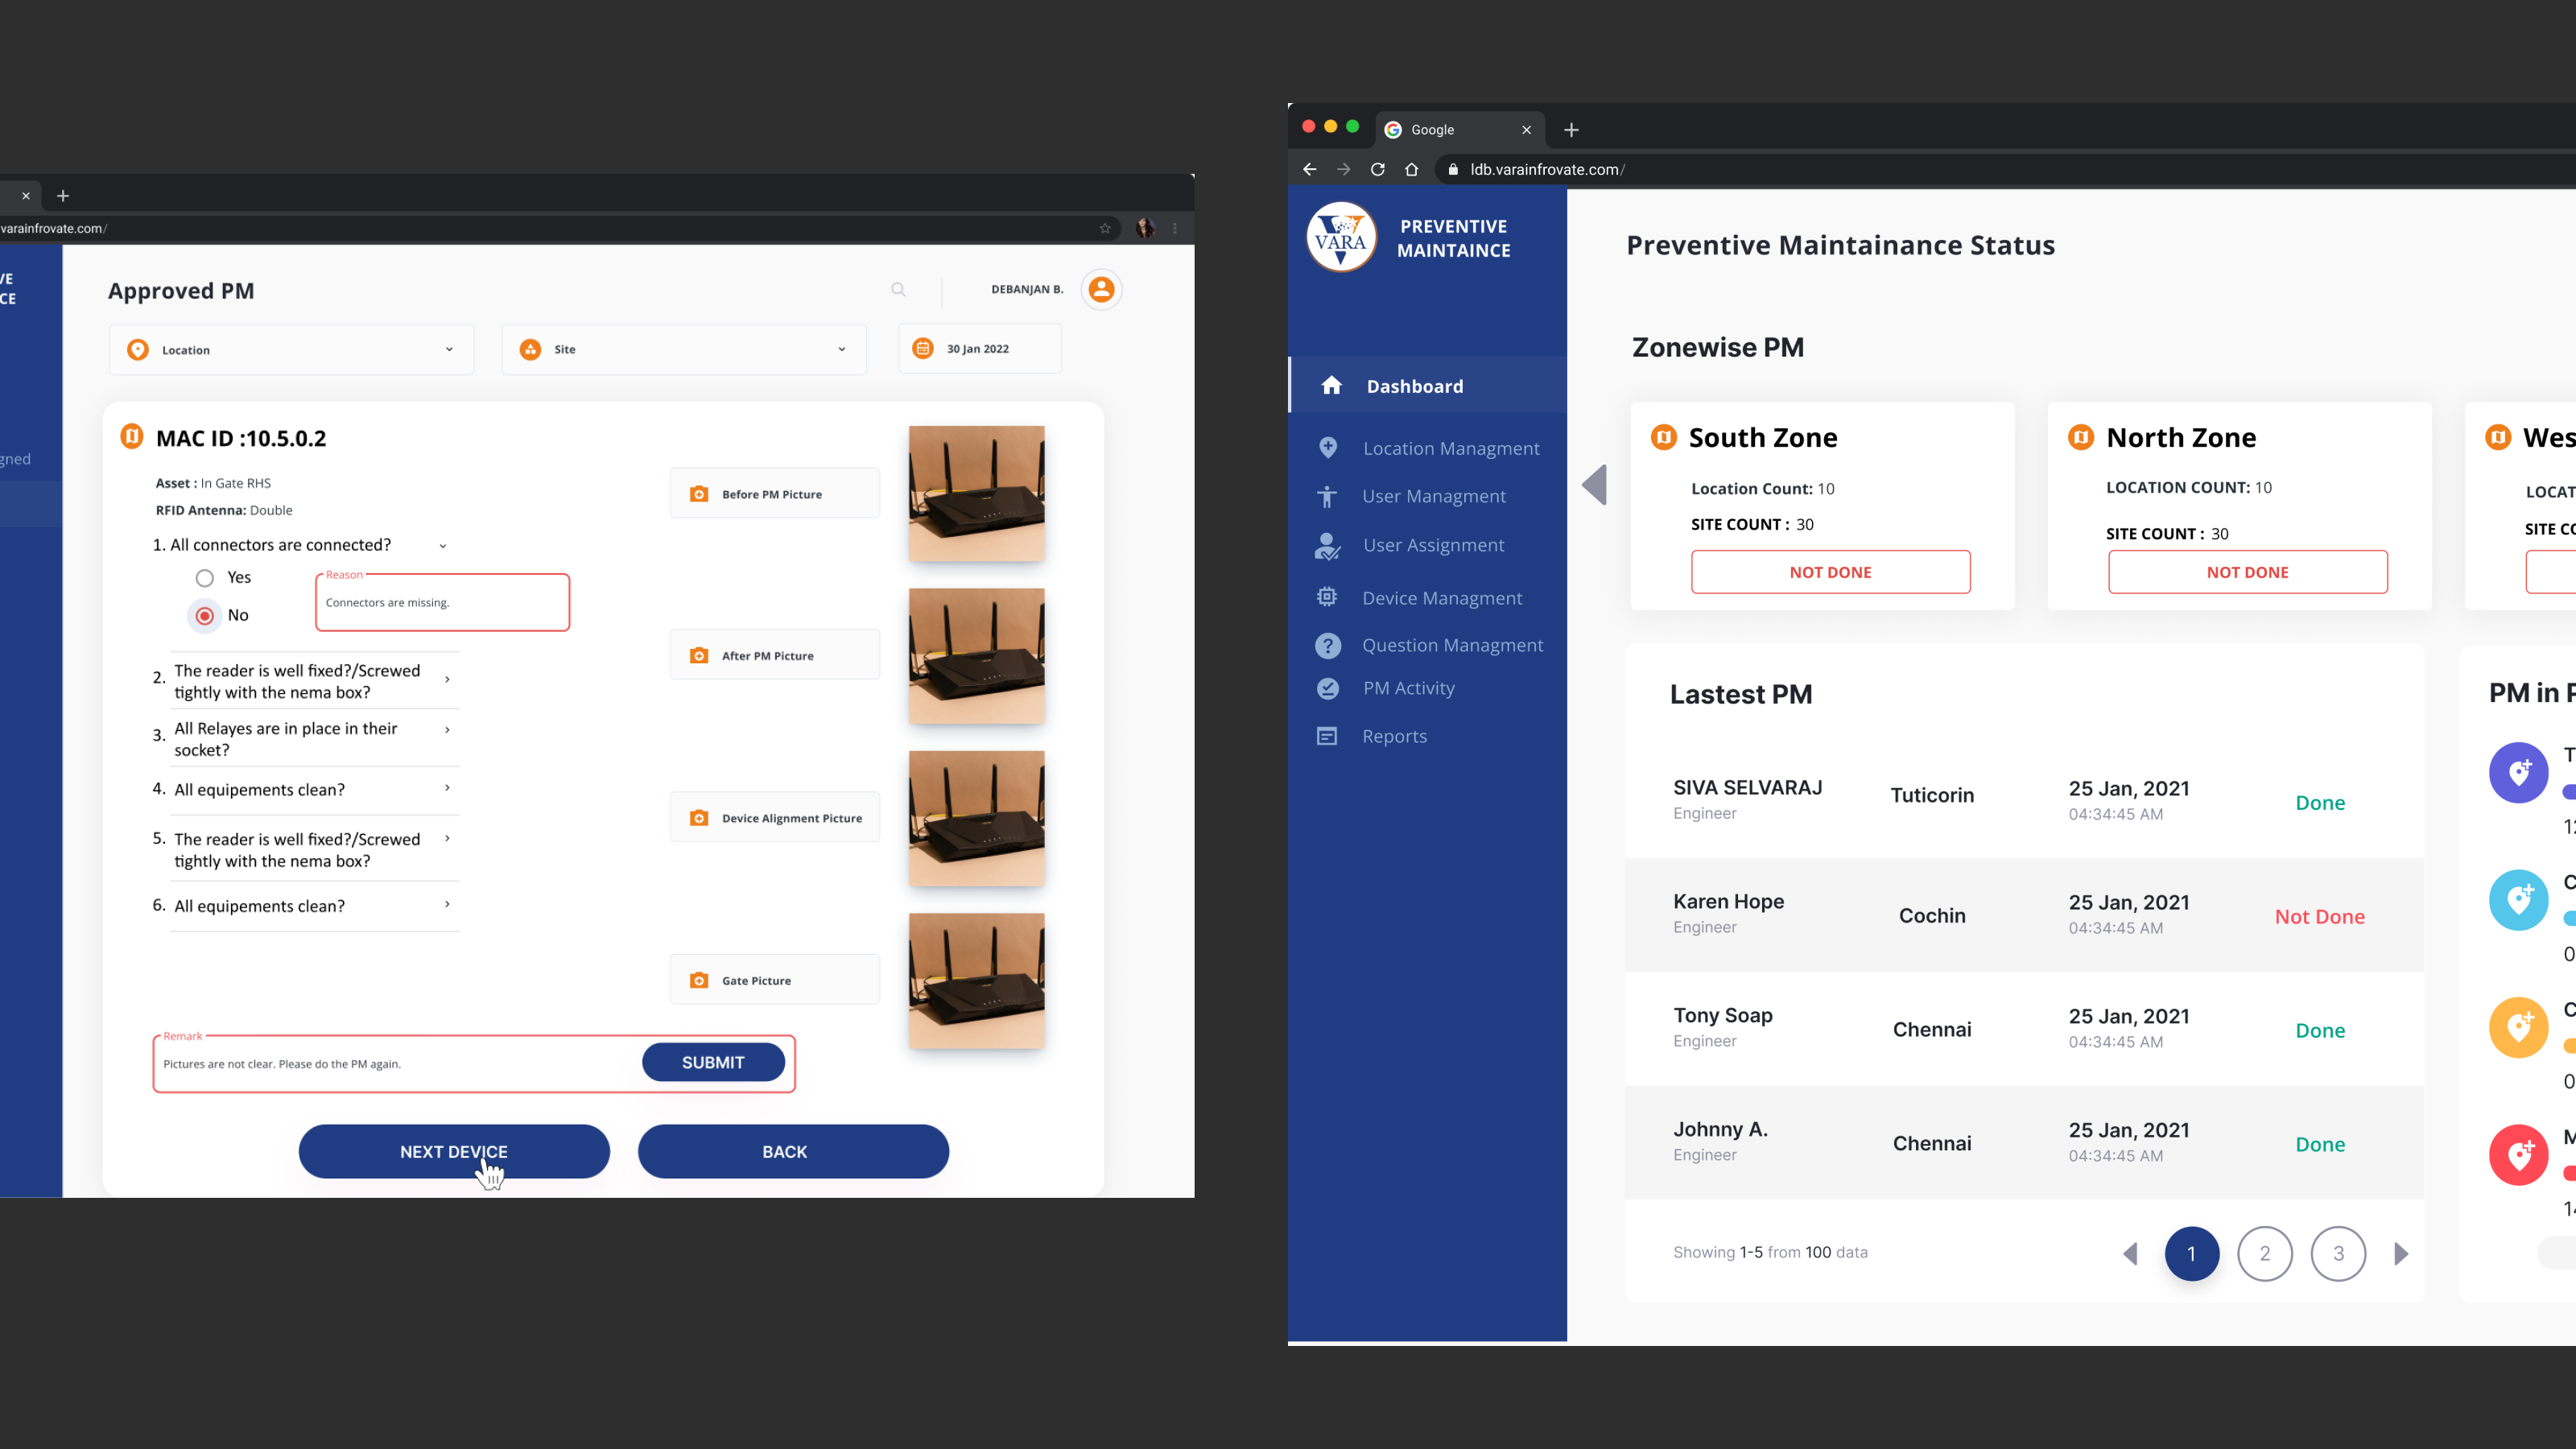2576x1449 pixels.
Task: Open the Location filter dropdown
Action: (x=290, y=349)
